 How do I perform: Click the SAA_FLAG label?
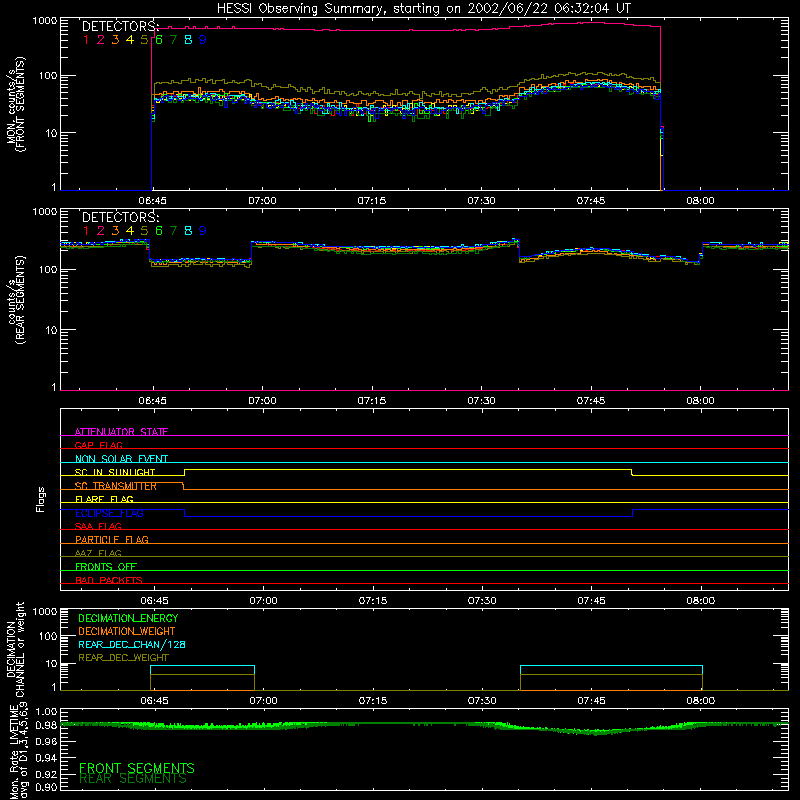pos(98,526)
